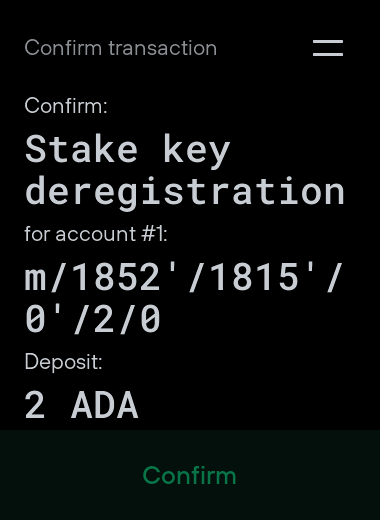Click the word "transaction" in the header
This screenshot has width=380, height=520.
[163, 48]
